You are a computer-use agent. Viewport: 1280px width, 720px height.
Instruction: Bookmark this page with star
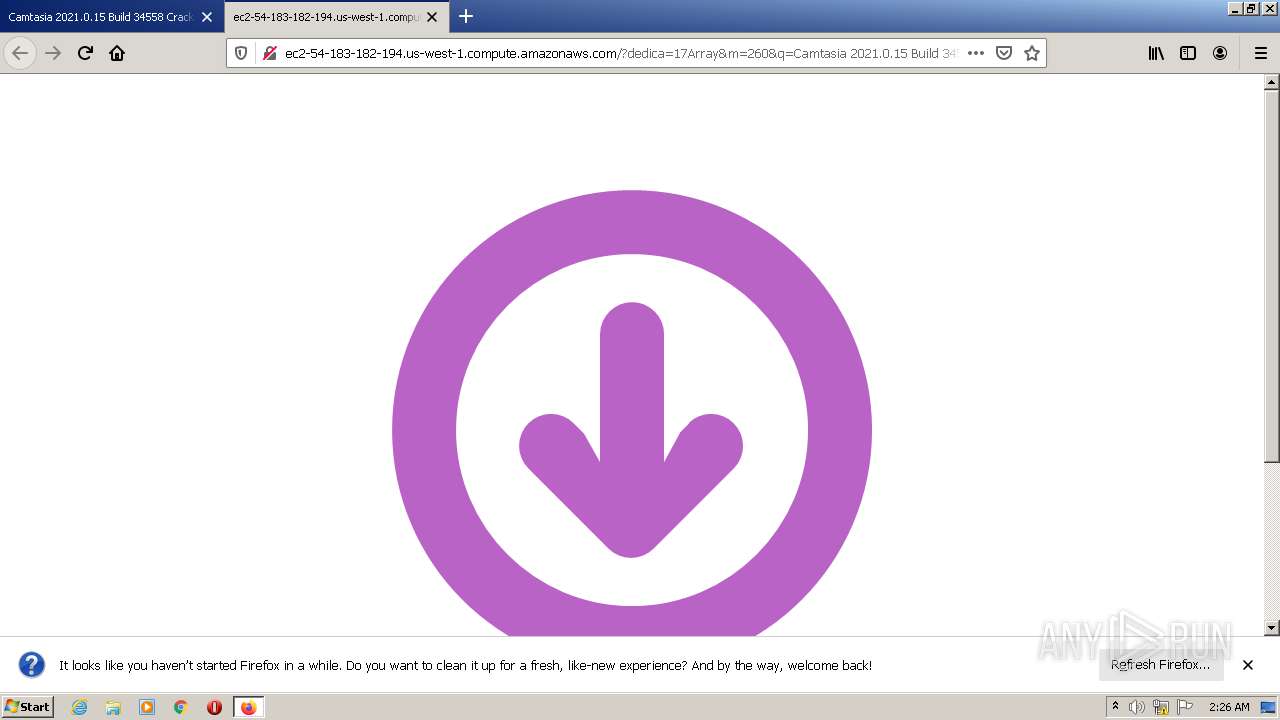[1032, 53]
